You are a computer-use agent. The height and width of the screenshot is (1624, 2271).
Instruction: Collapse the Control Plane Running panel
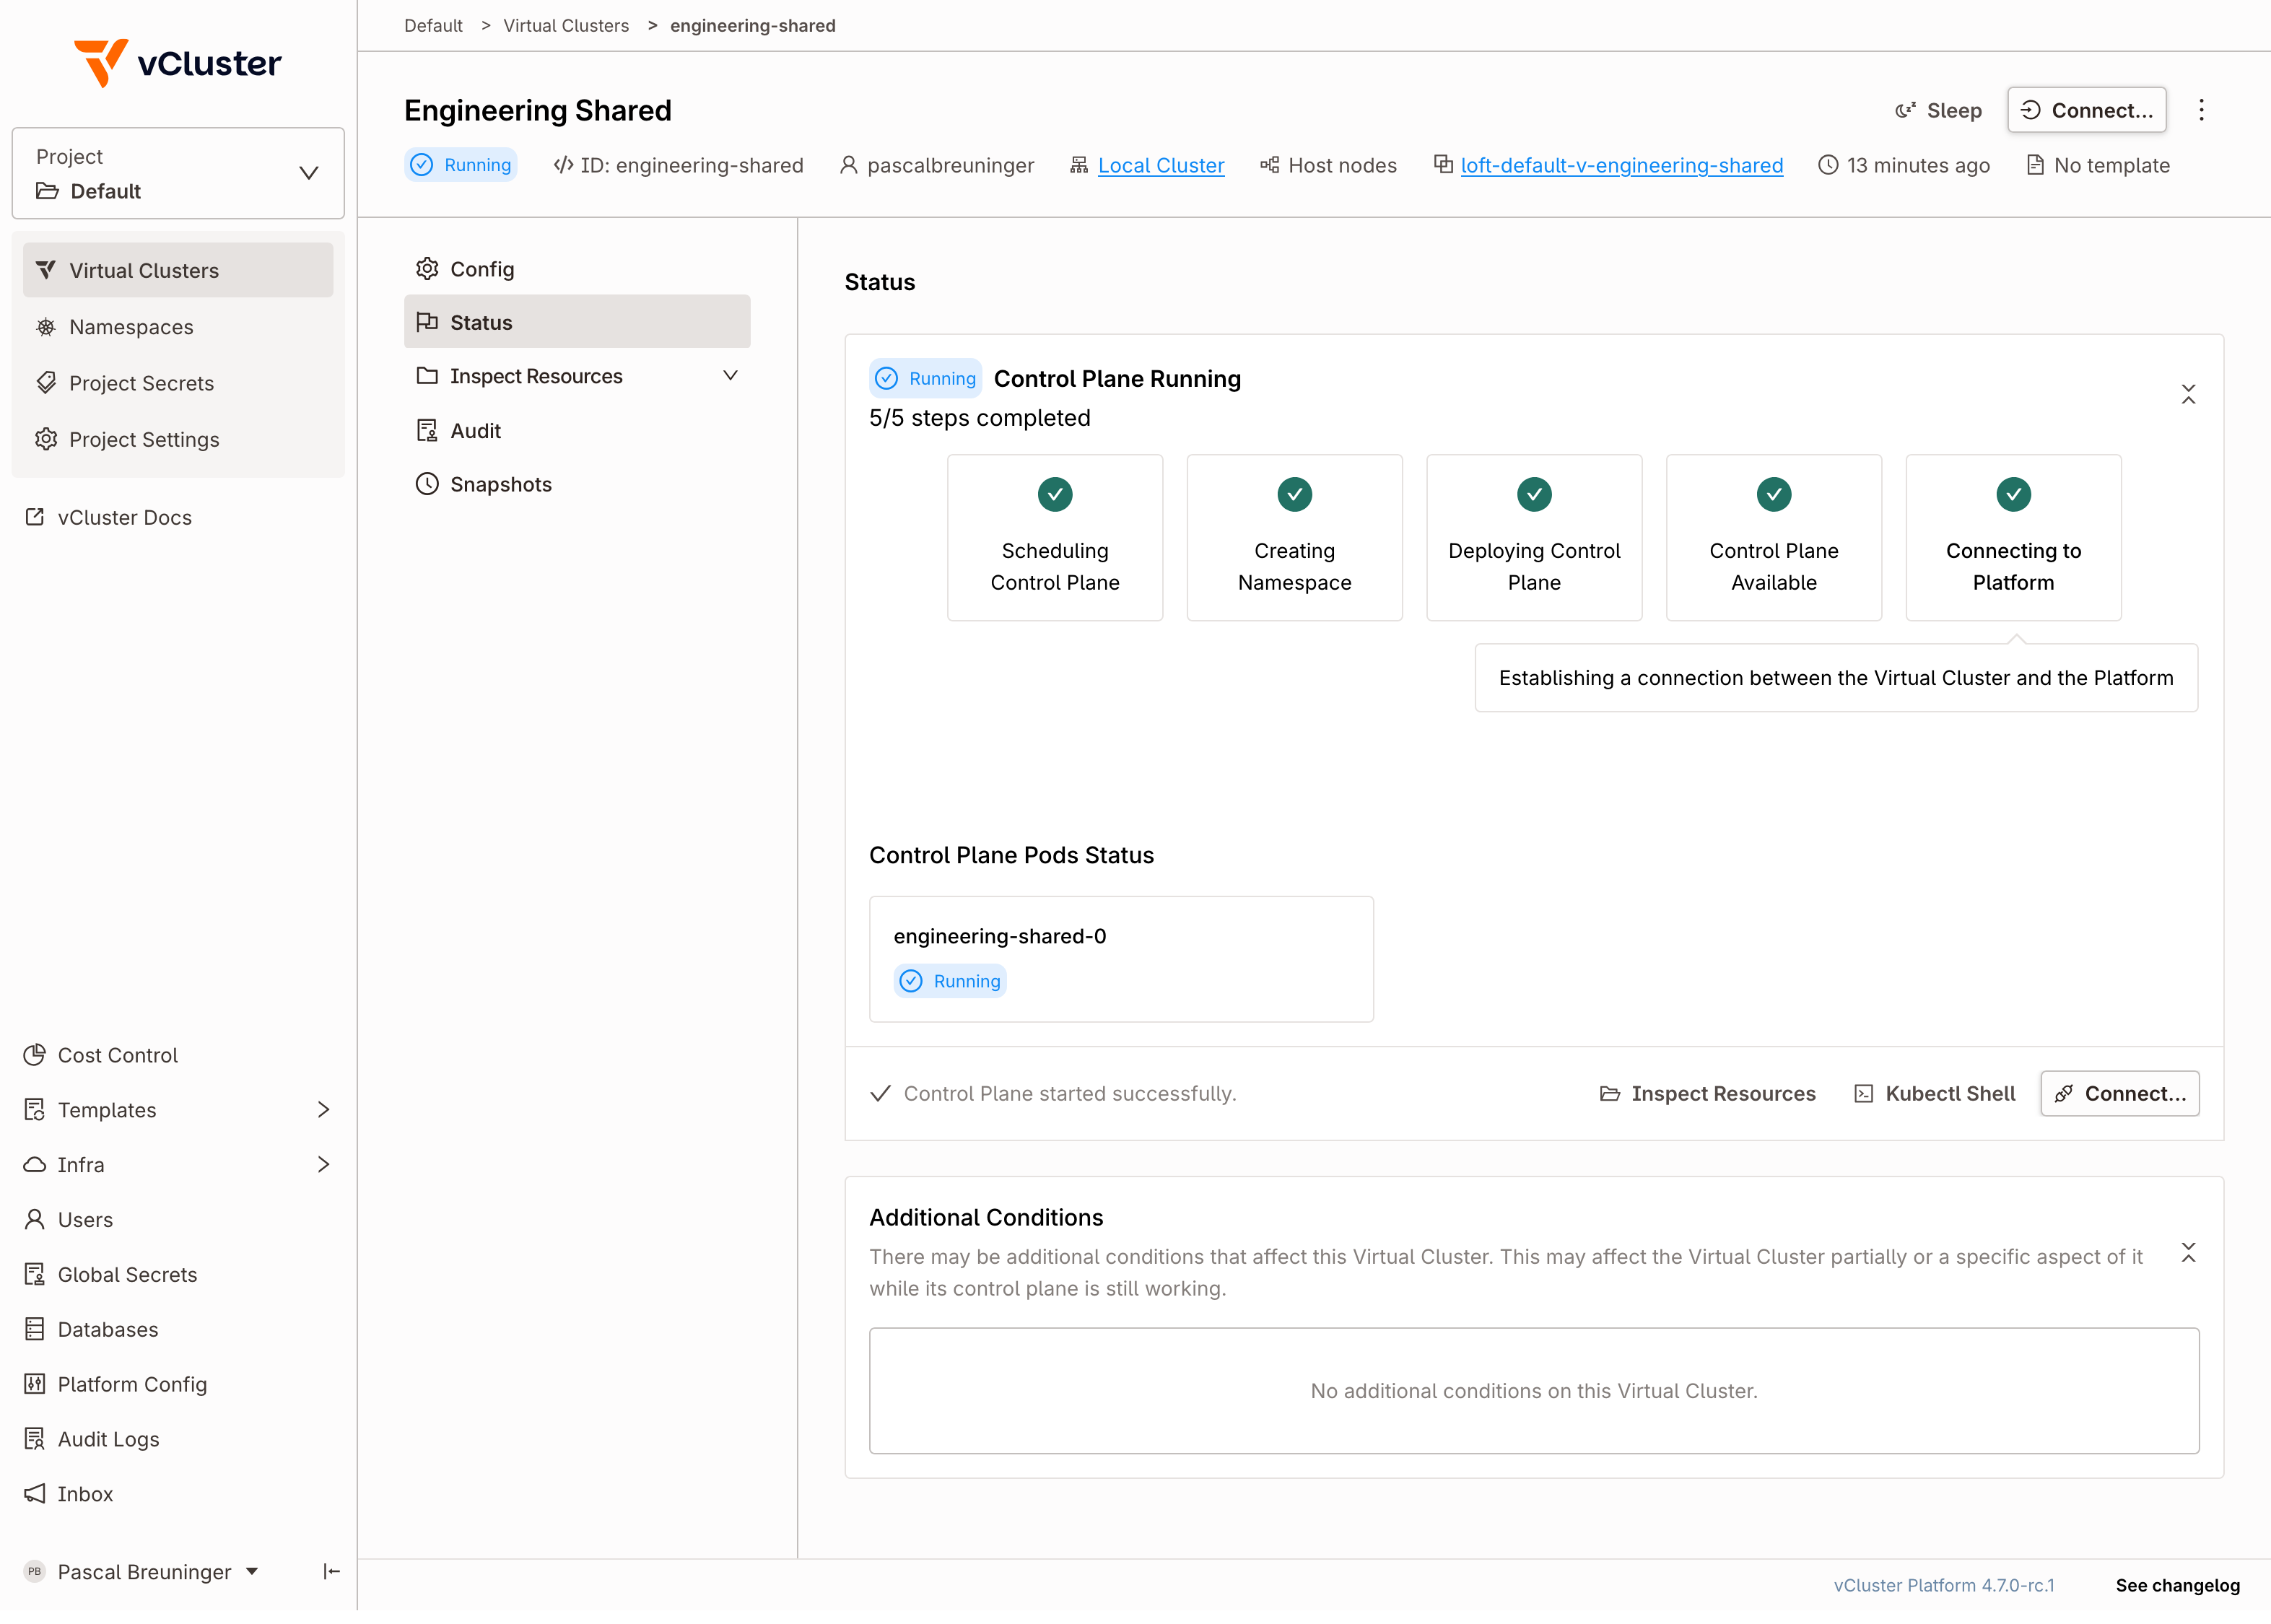pos(2188,394)
